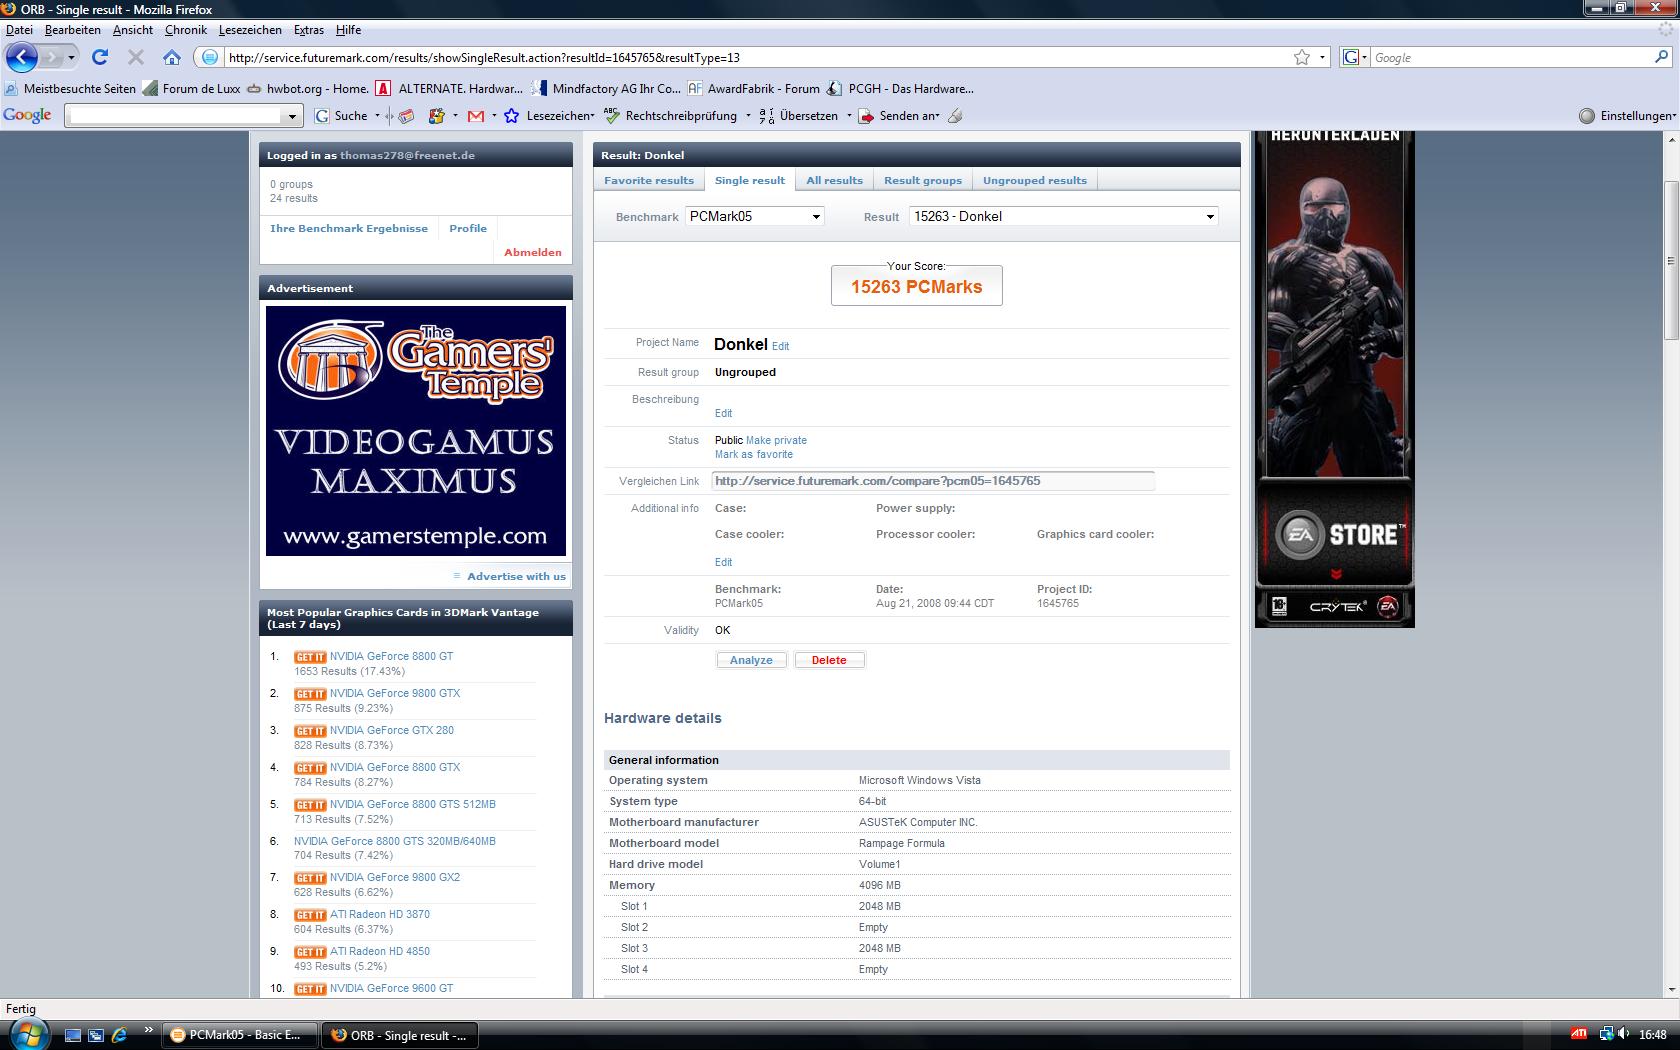Open the address bar history dropdown arrow

click(x=1322, y=57)
